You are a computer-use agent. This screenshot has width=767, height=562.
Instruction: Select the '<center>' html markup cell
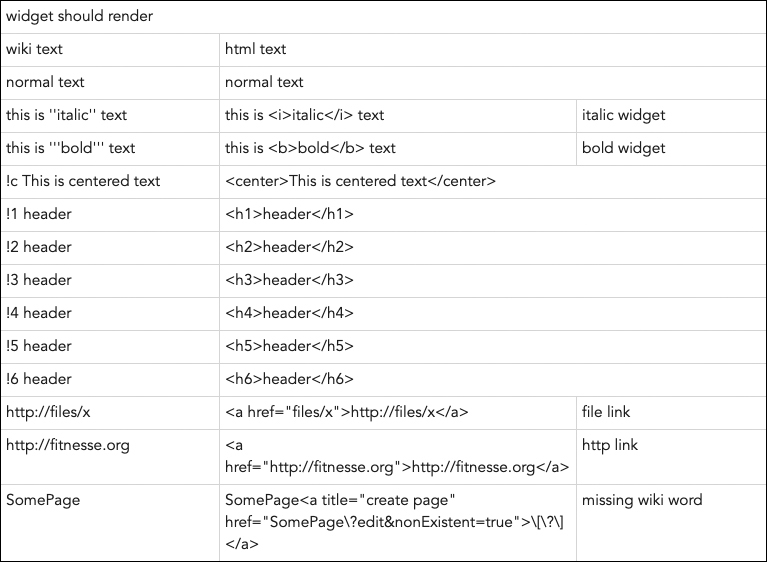click(360, 181)
